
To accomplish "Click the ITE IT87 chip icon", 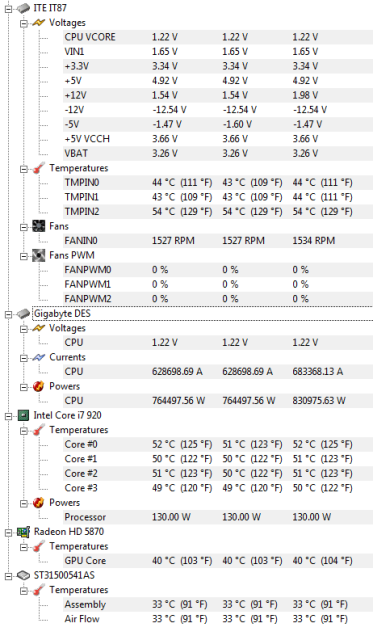I will (24, 8).
